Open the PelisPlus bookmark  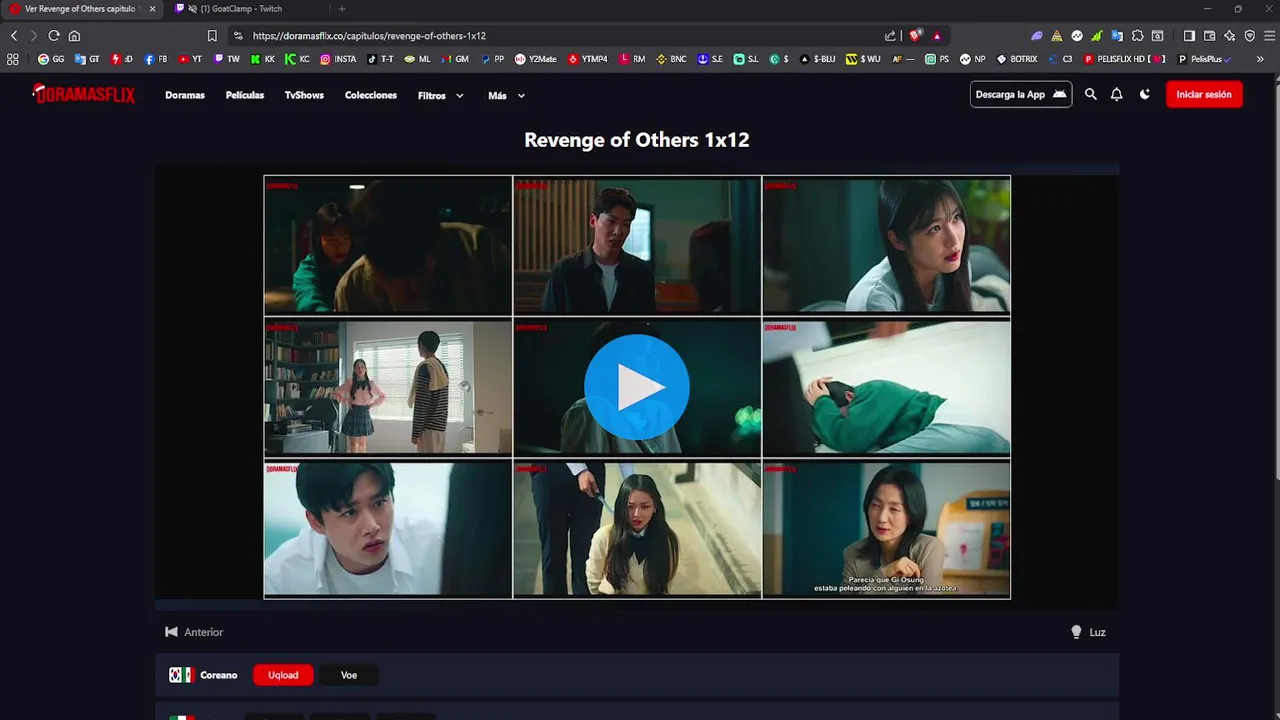[x=1204, y=59]
